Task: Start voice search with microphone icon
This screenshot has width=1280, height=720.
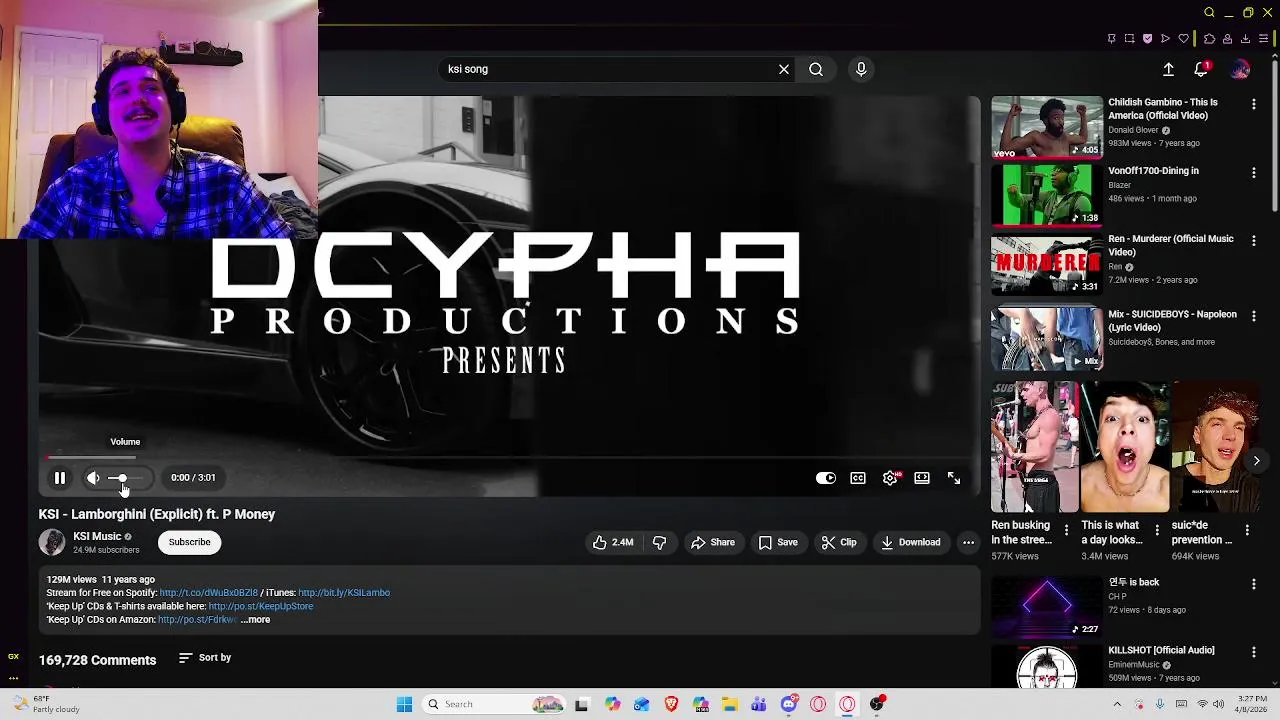Action: click(x=861, y=69)
